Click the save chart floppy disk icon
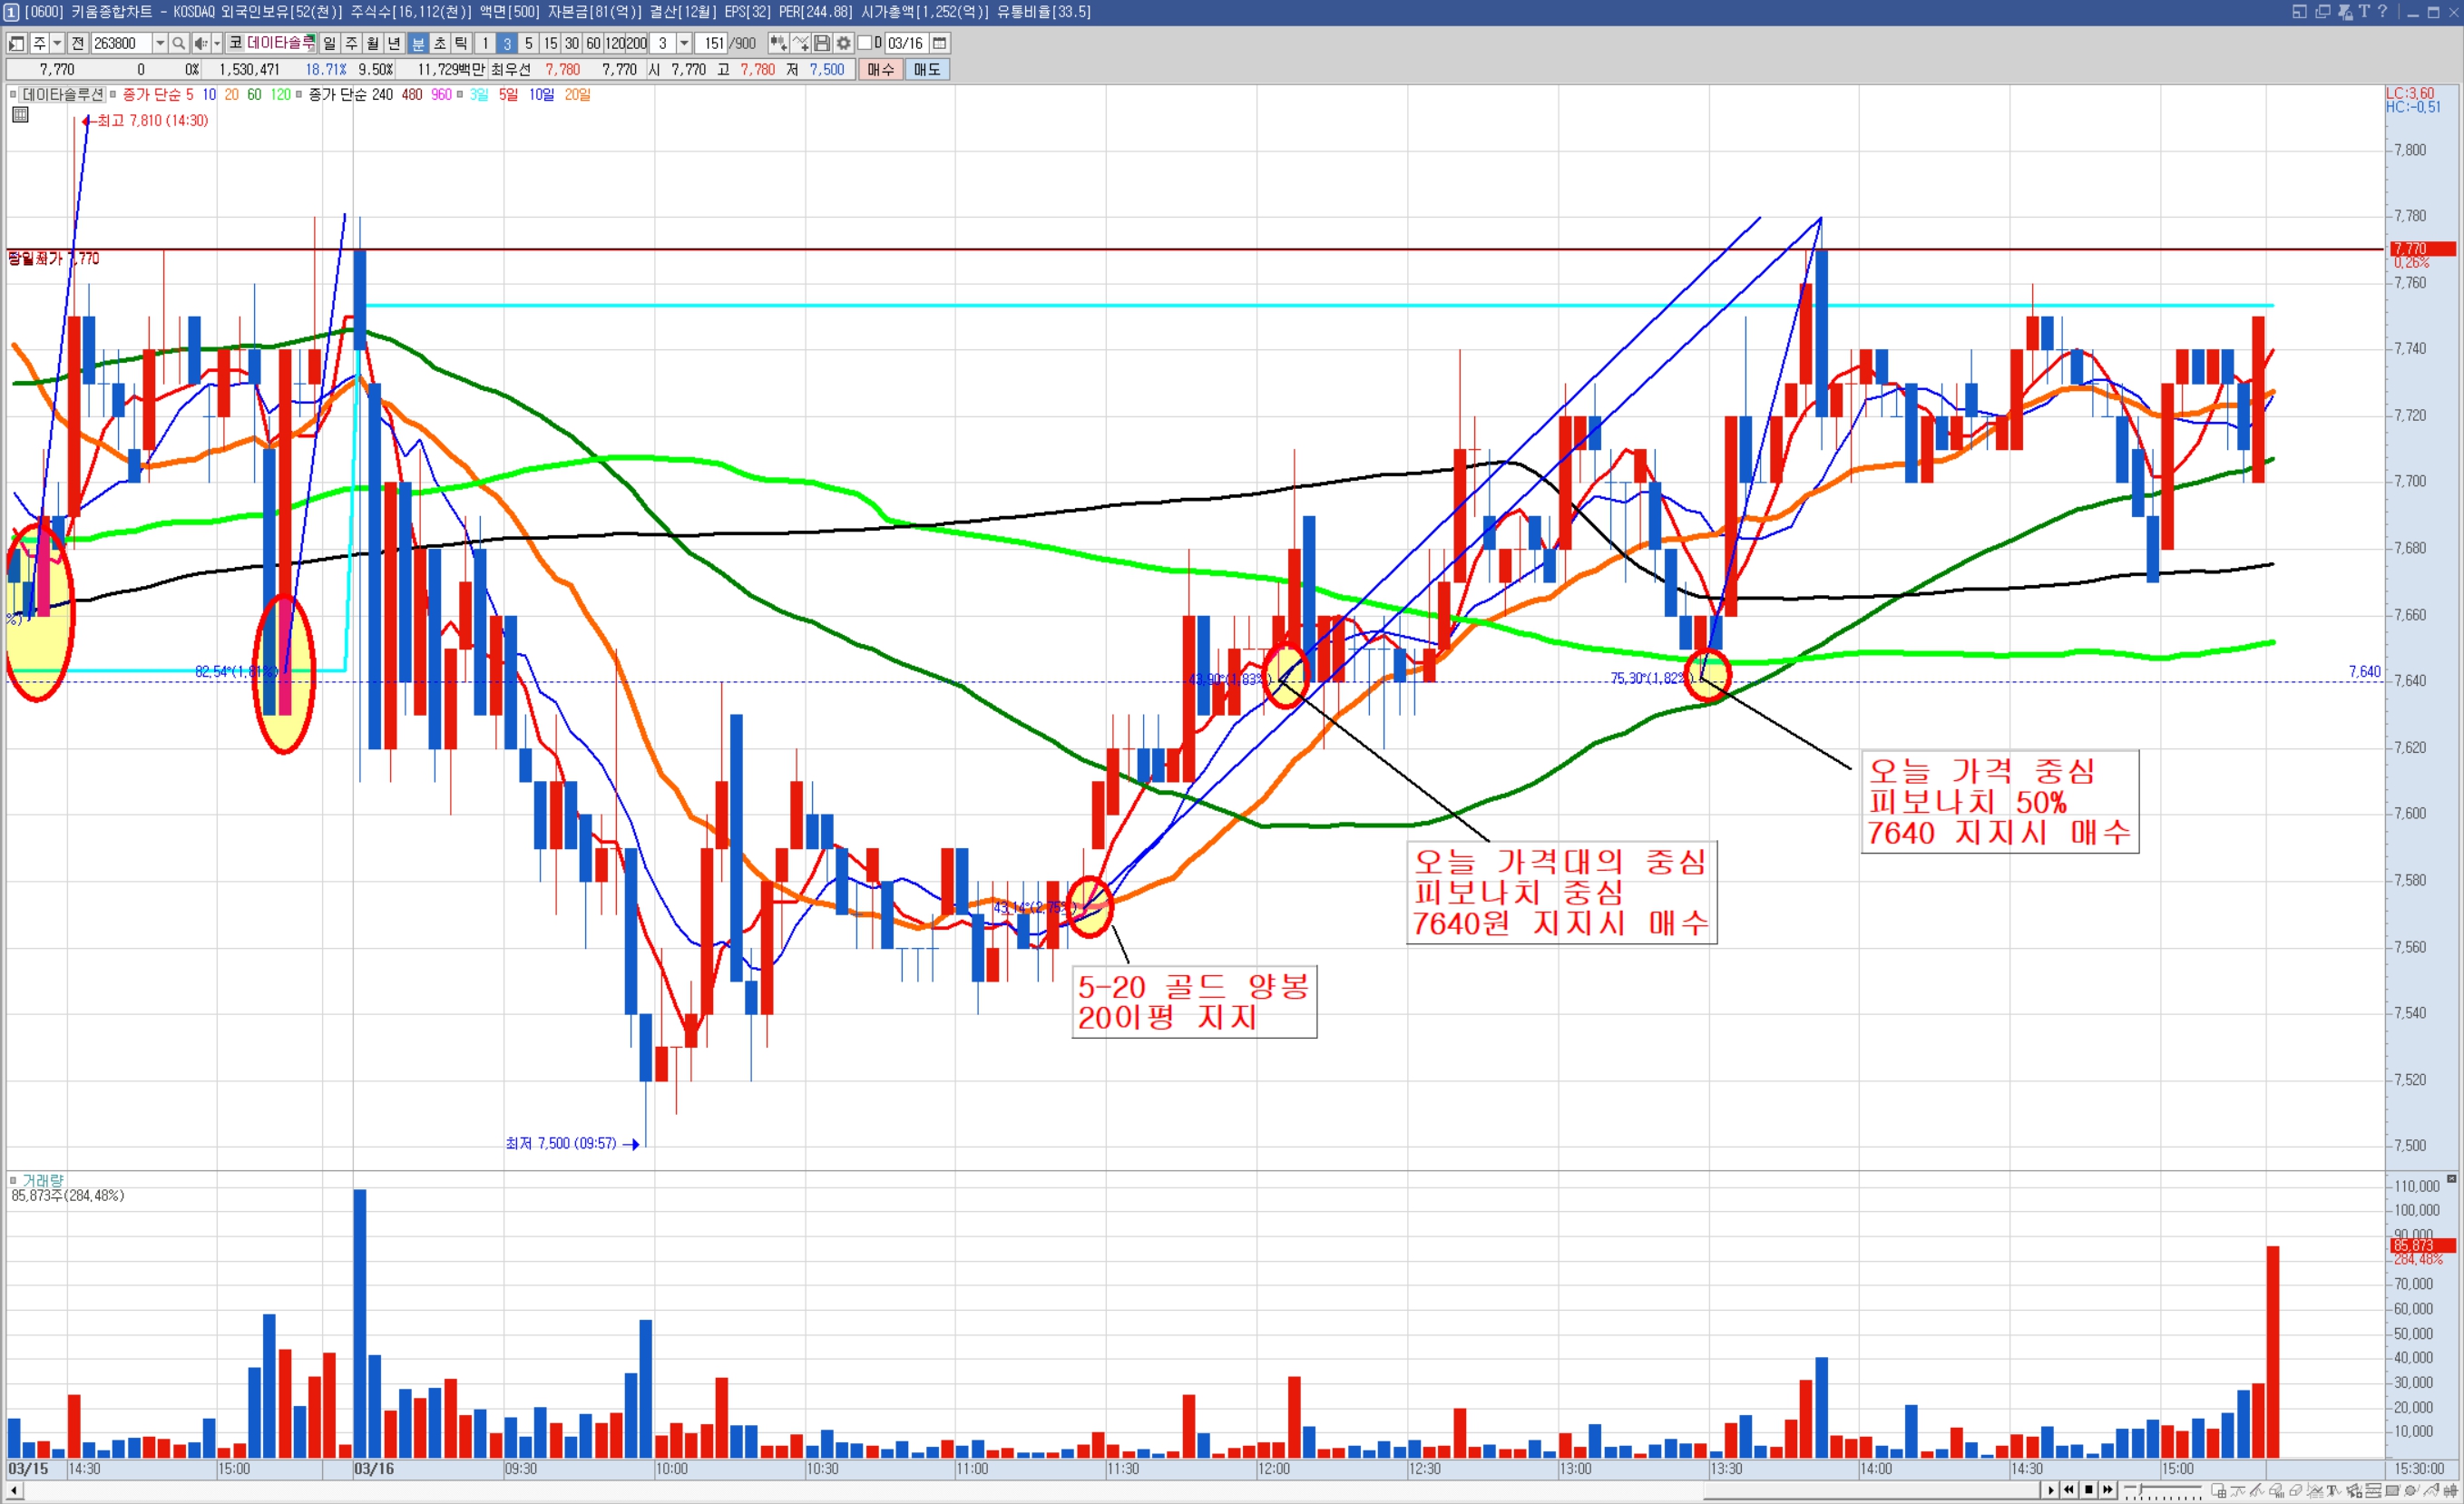The image size is (2464, 1504). 822,43
